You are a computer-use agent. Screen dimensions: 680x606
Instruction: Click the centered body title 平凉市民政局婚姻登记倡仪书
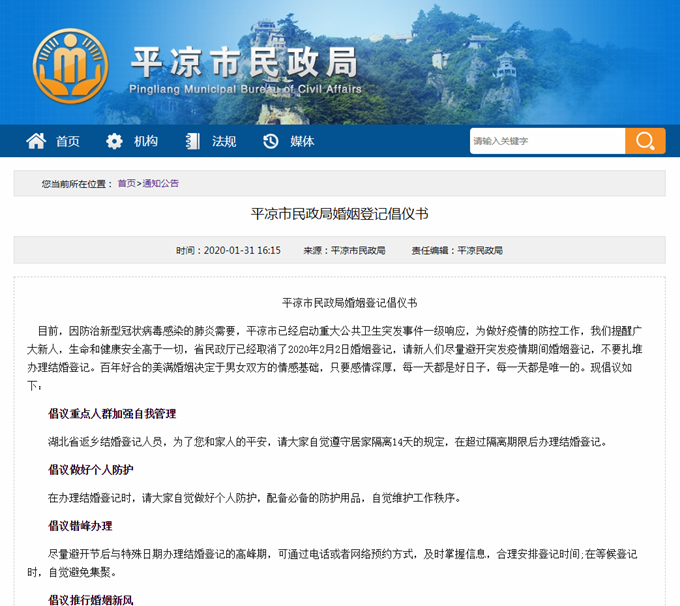coord(350,303)
